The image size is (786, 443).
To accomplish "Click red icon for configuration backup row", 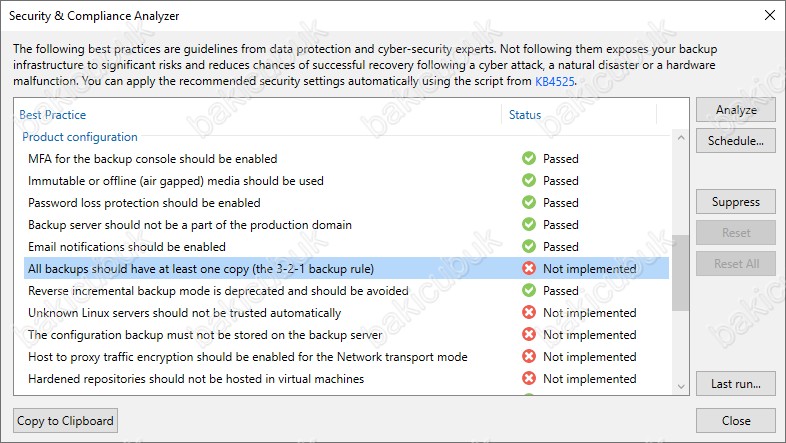I will (x=528, y=335).
